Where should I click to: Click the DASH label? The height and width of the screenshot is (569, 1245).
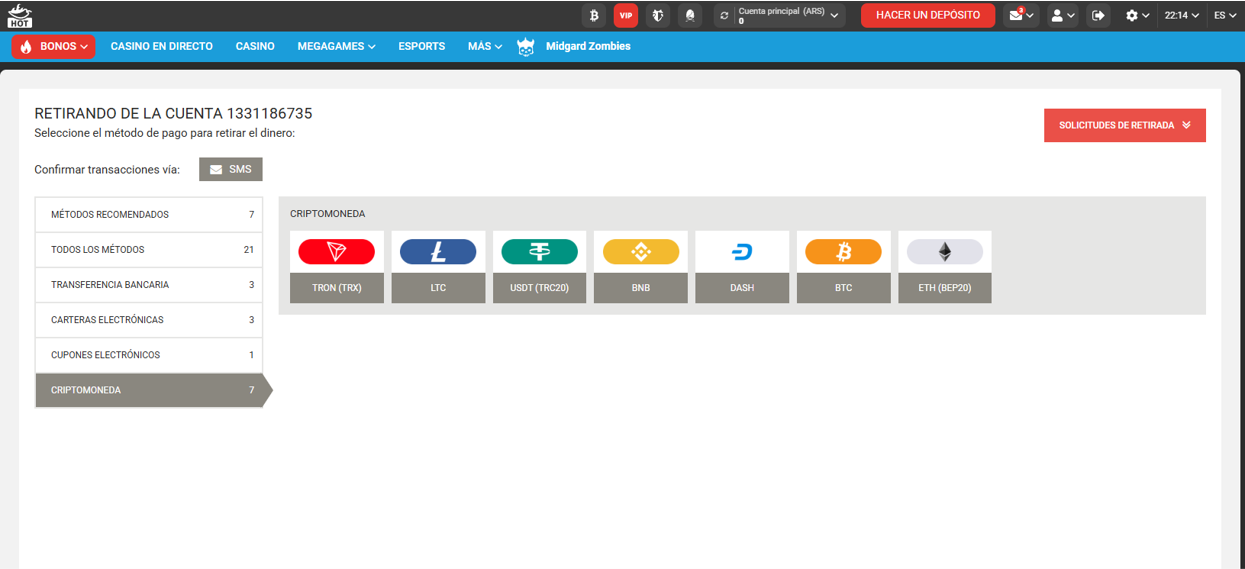[742, 288]
